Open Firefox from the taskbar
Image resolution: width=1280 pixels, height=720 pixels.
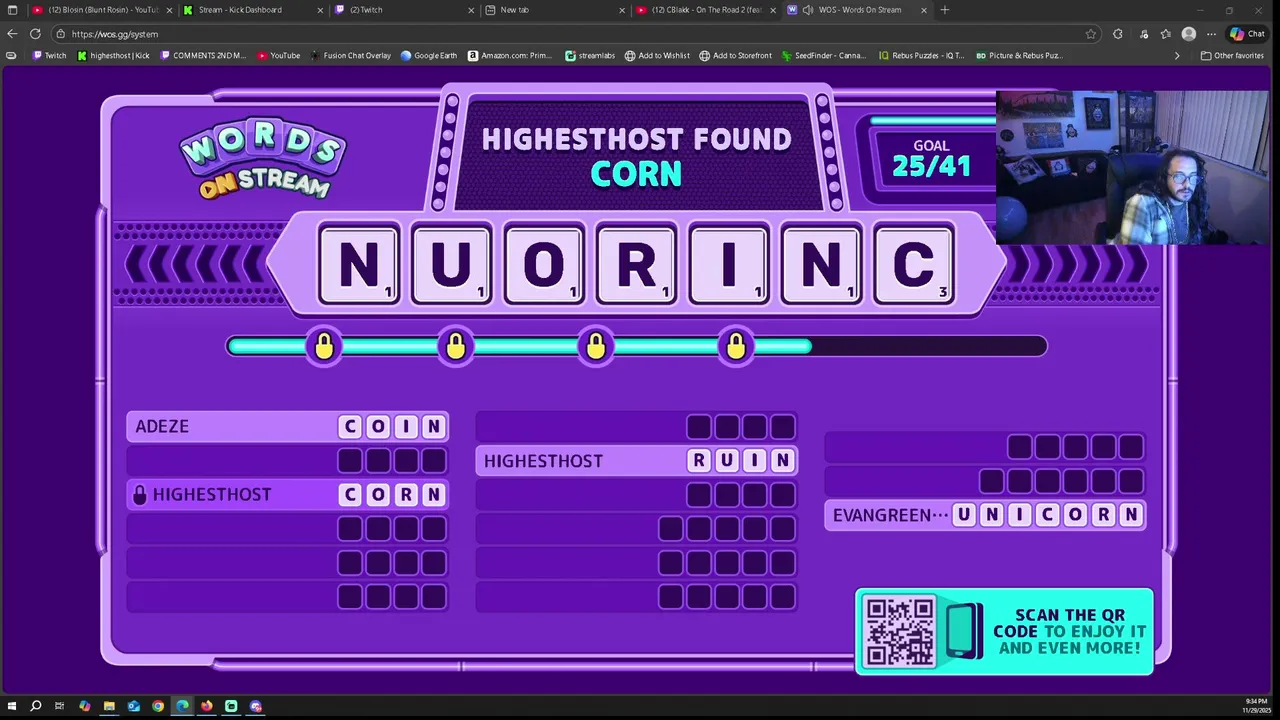[207, 706]
